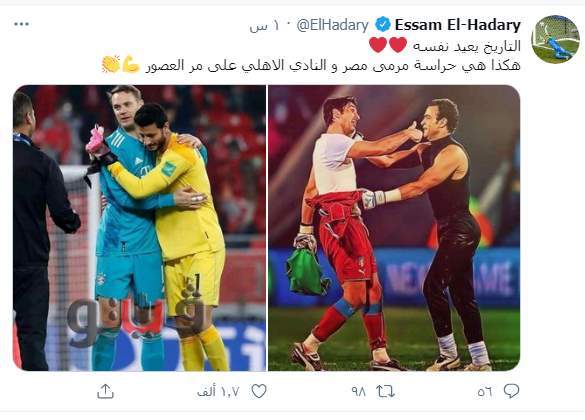Open the right photo of two players
The image size is (585, 420).
coord(394,228)
